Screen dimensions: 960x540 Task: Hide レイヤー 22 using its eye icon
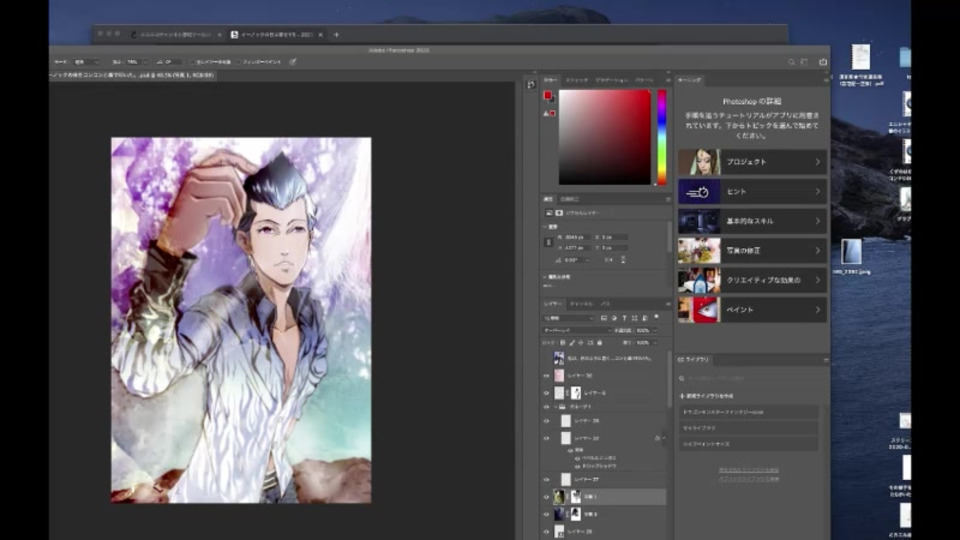[546, 438]
